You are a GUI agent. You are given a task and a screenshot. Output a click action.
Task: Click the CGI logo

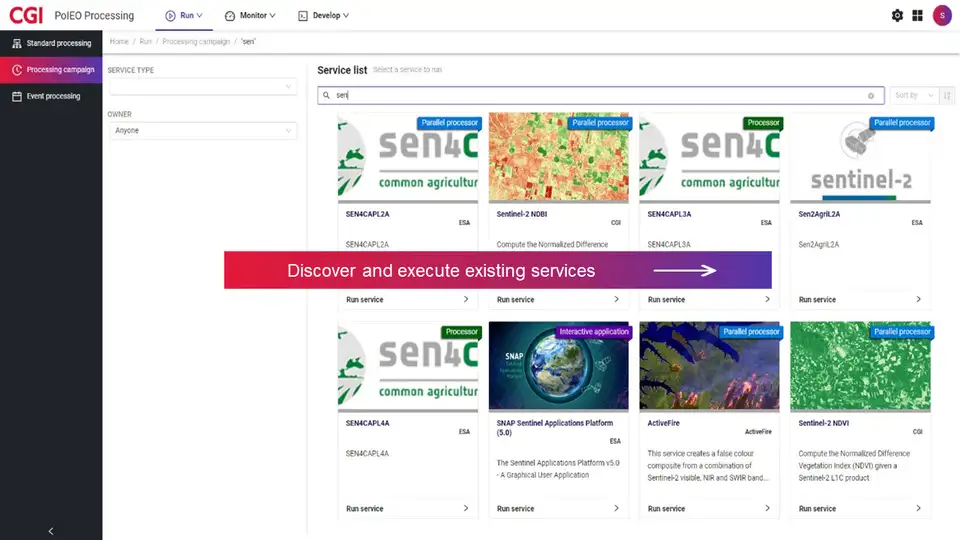[26, 15]
